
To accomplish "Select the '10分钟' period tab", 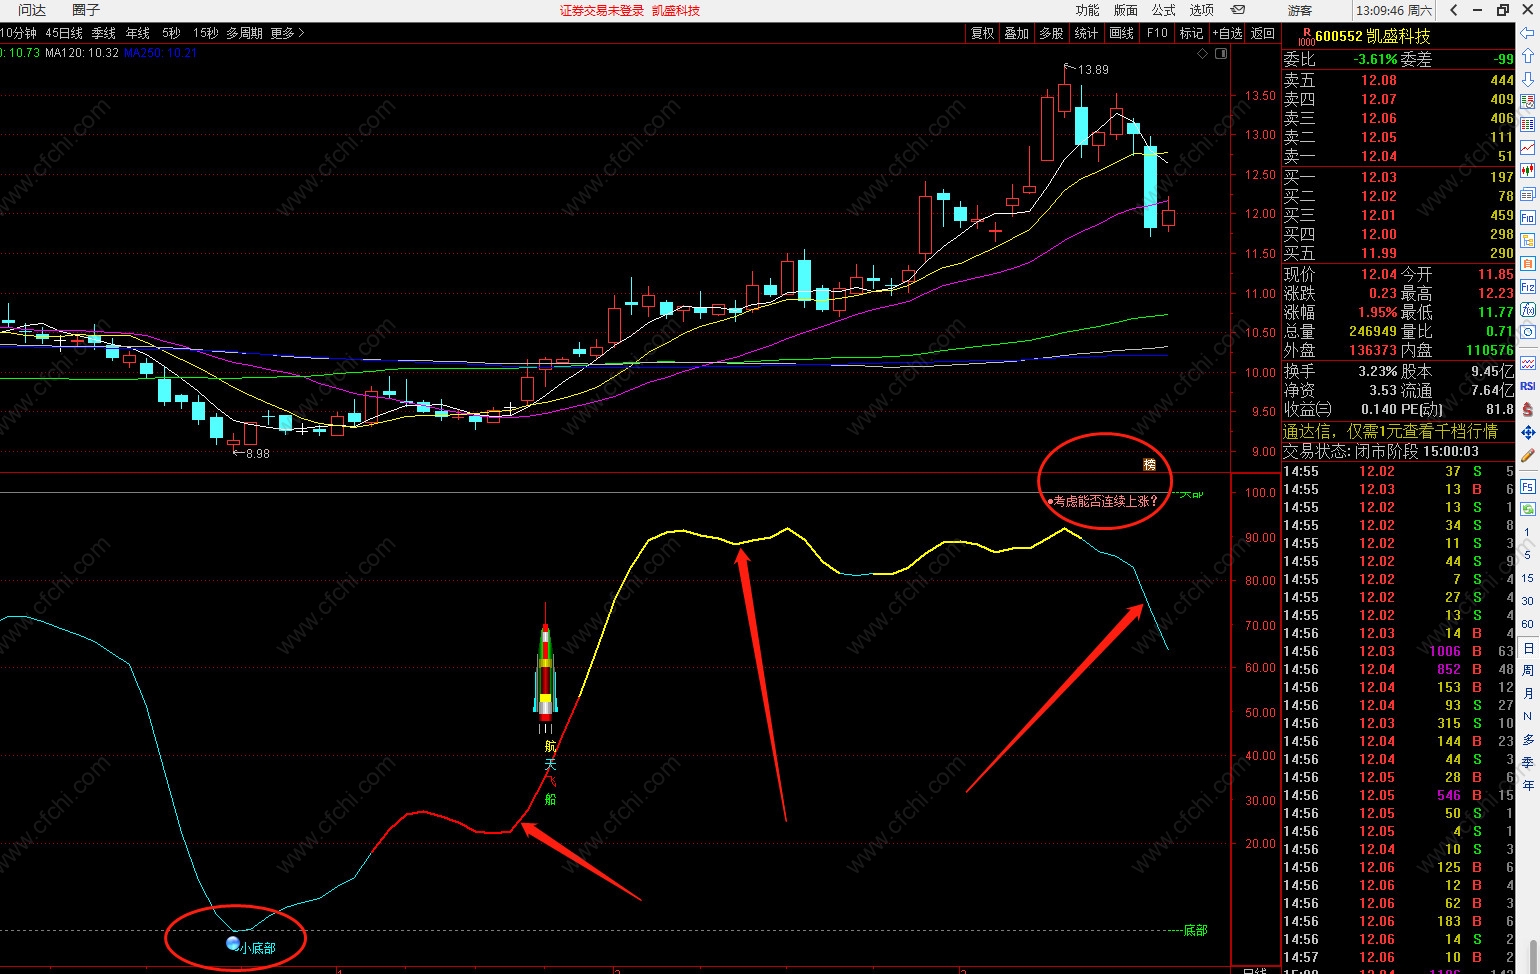I will click(19, 33).
